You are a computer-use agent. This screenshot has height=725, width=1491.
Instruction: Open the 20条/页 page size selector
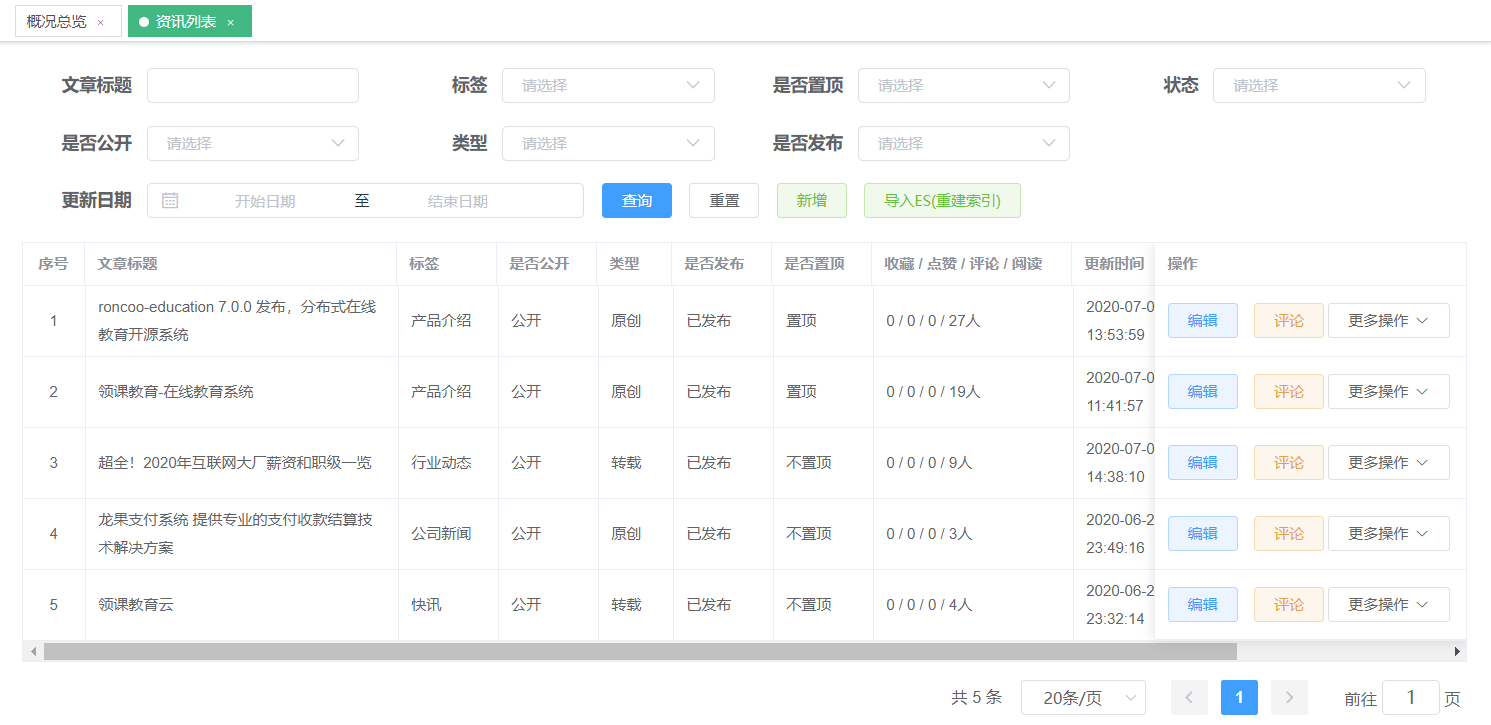pos(1082,698)
